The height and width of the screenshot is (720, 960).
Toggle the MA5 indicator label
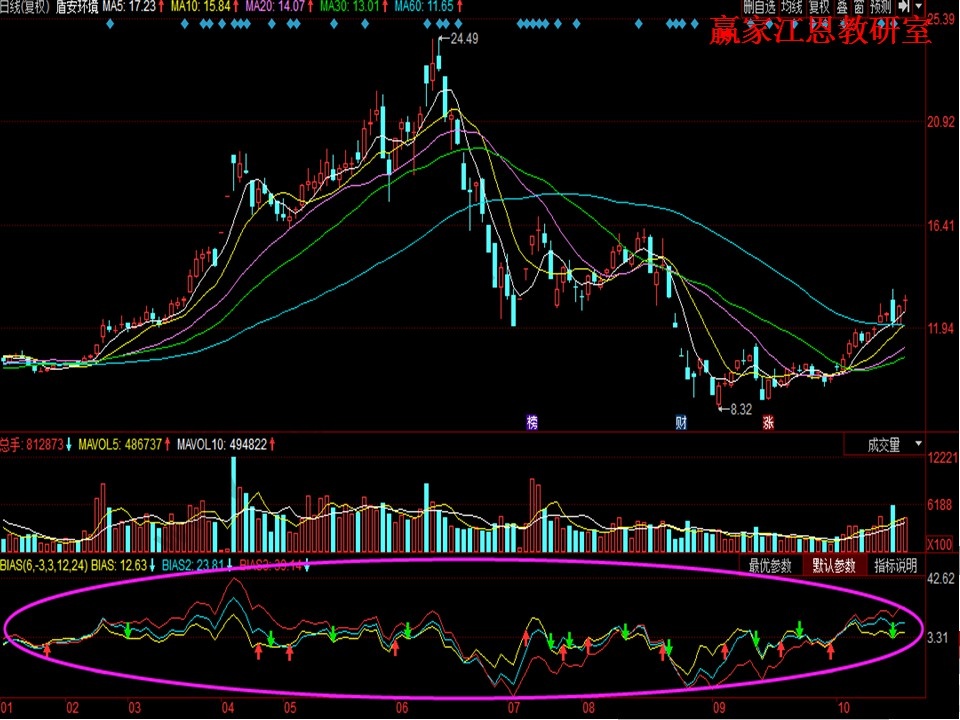point(135,7)
